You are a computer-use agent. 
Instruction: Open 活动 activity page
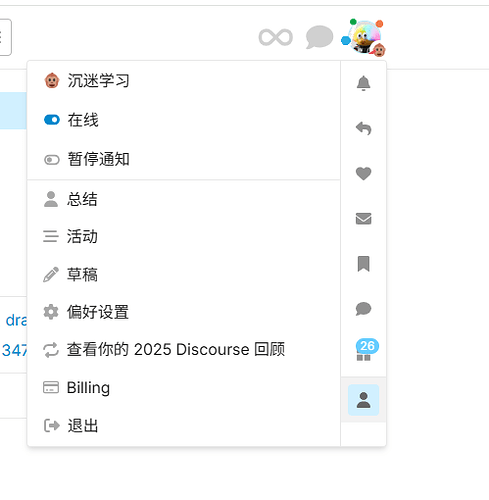[184, 237]
